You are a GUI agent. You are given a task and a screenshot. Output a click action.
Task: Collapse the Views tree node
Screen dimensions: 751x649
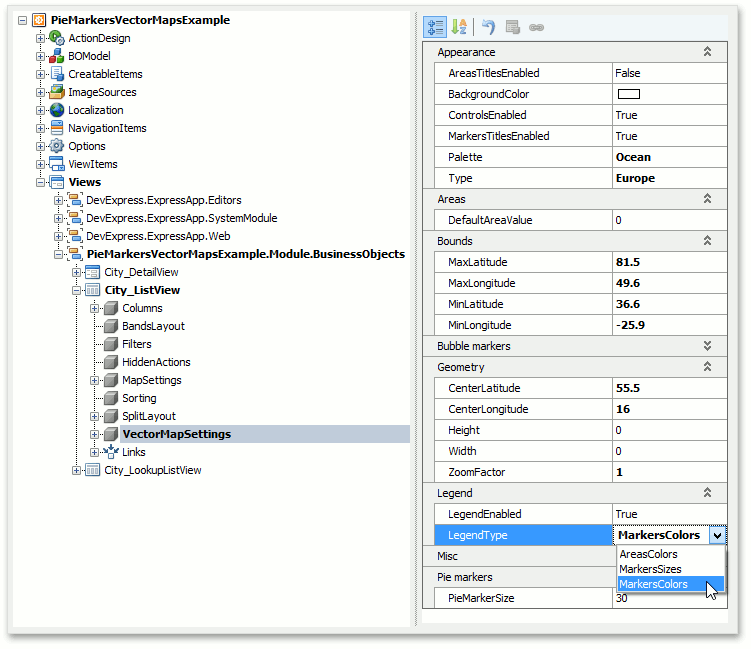(41, 182)
